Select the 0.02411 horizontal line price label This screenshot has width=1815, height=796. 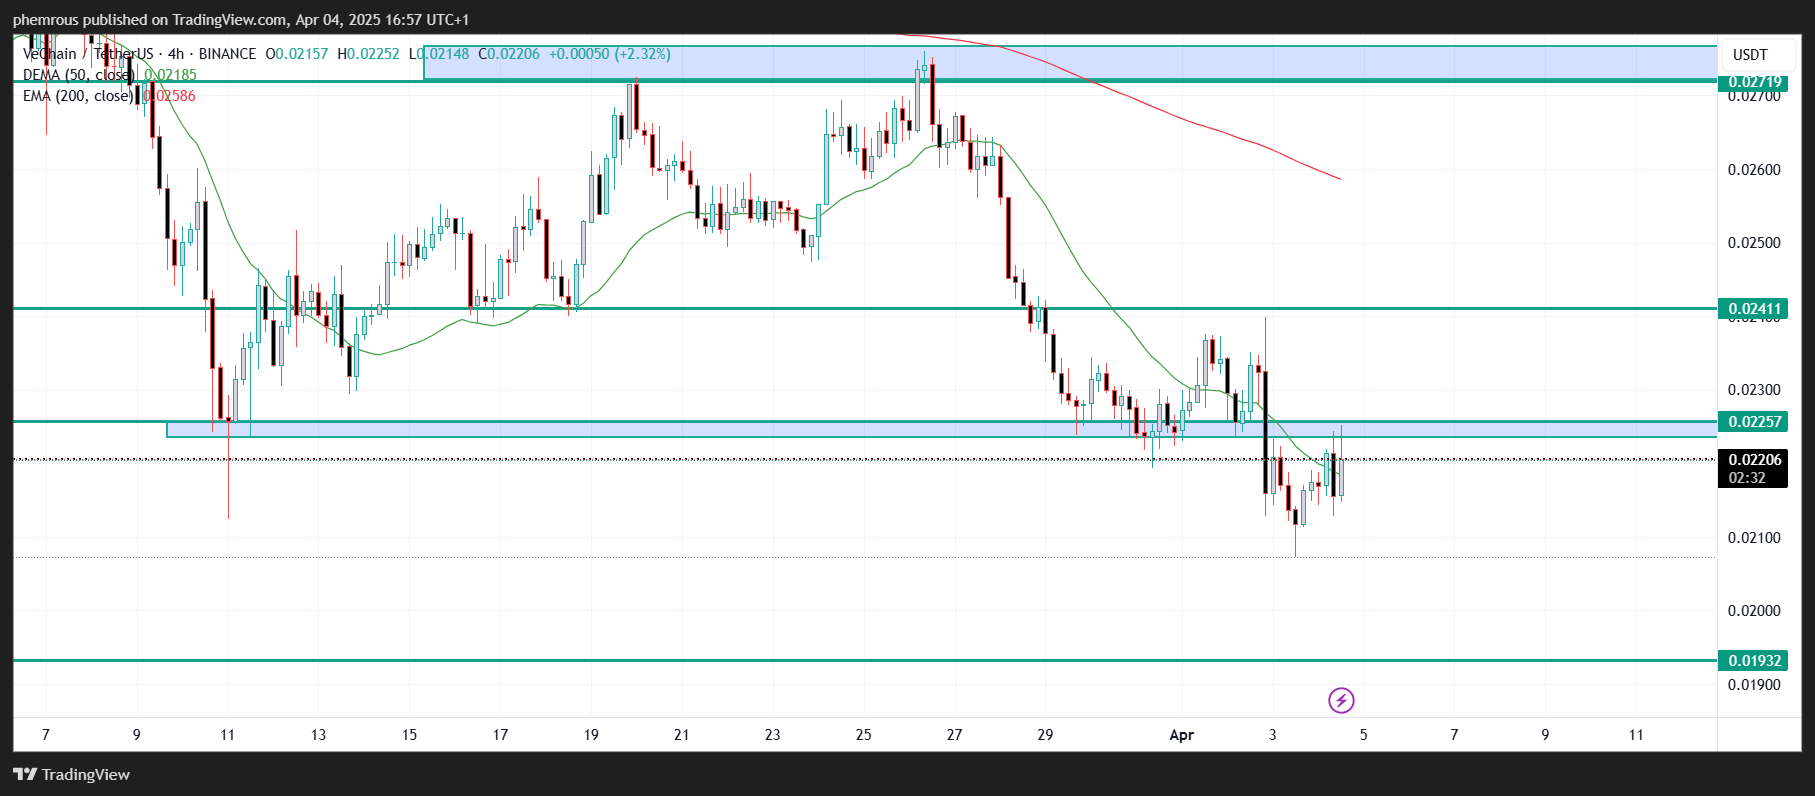point(1754,309)
